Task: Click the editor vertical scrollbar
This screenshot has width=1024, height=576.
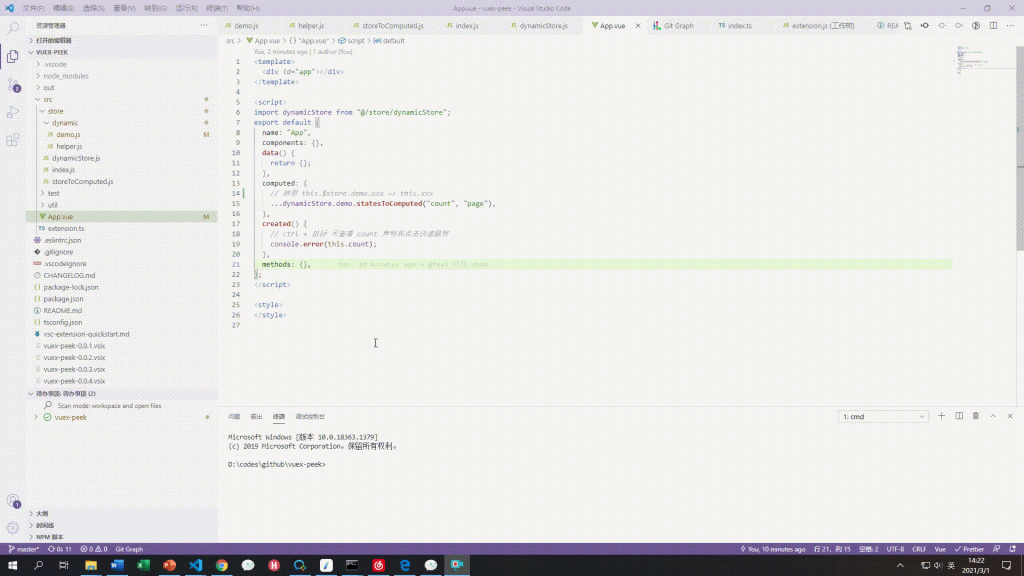Action: (1018, 150)
